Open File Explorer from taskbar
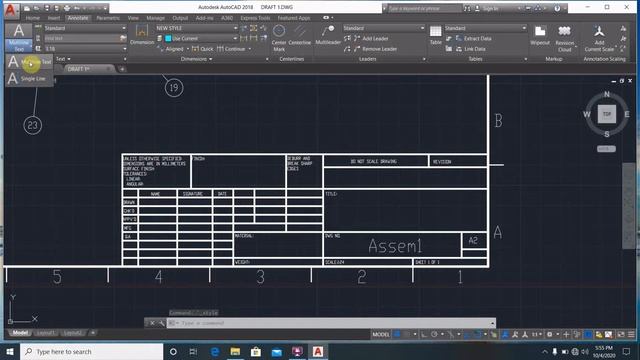 (x=235, y=351)
